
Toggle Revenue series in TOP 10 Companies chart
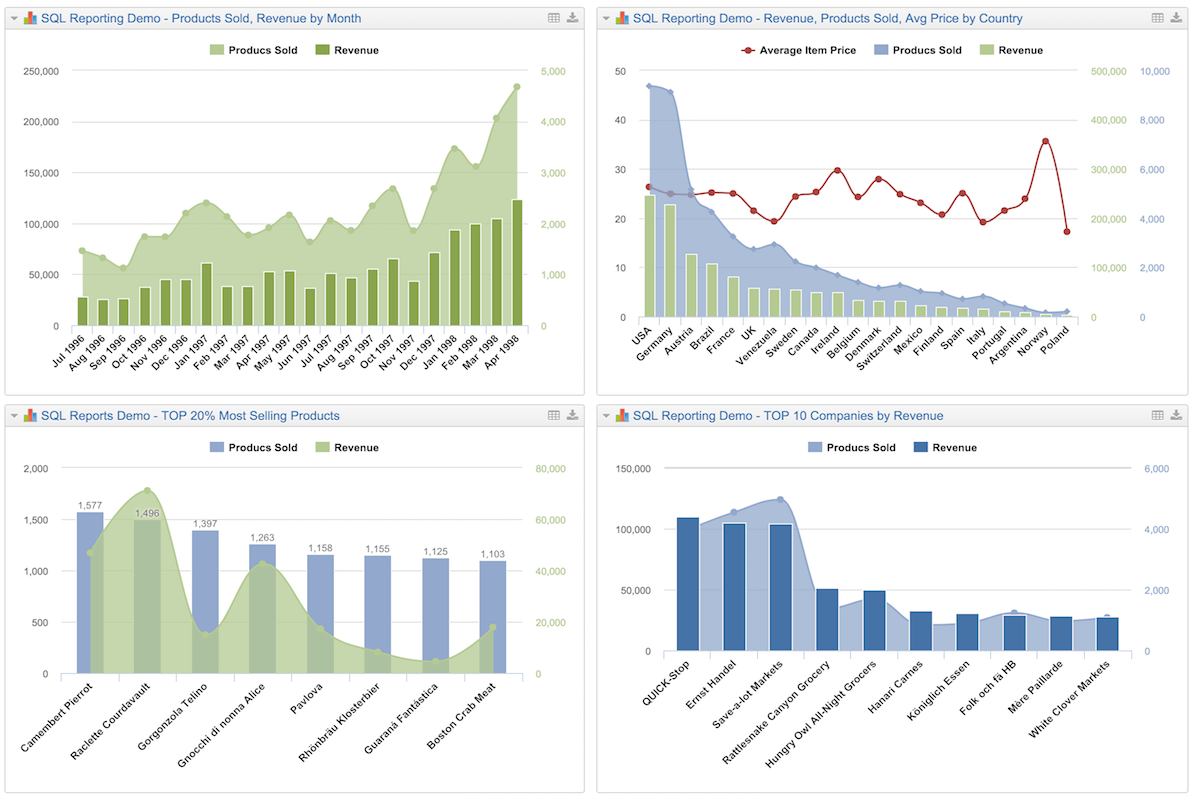click(945, 447)
